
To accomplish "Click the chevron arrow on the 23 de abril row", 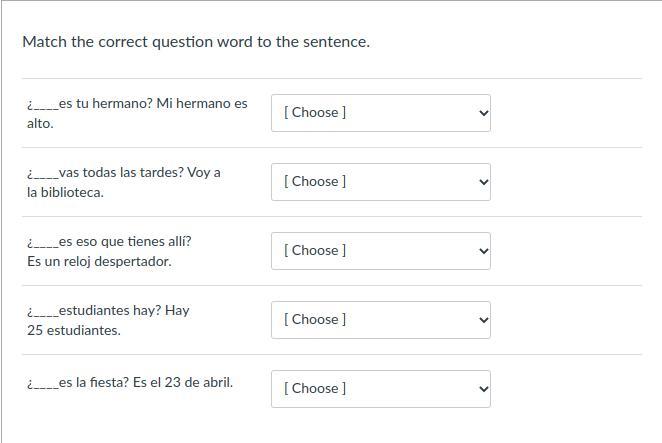I will tap(484, 389).
